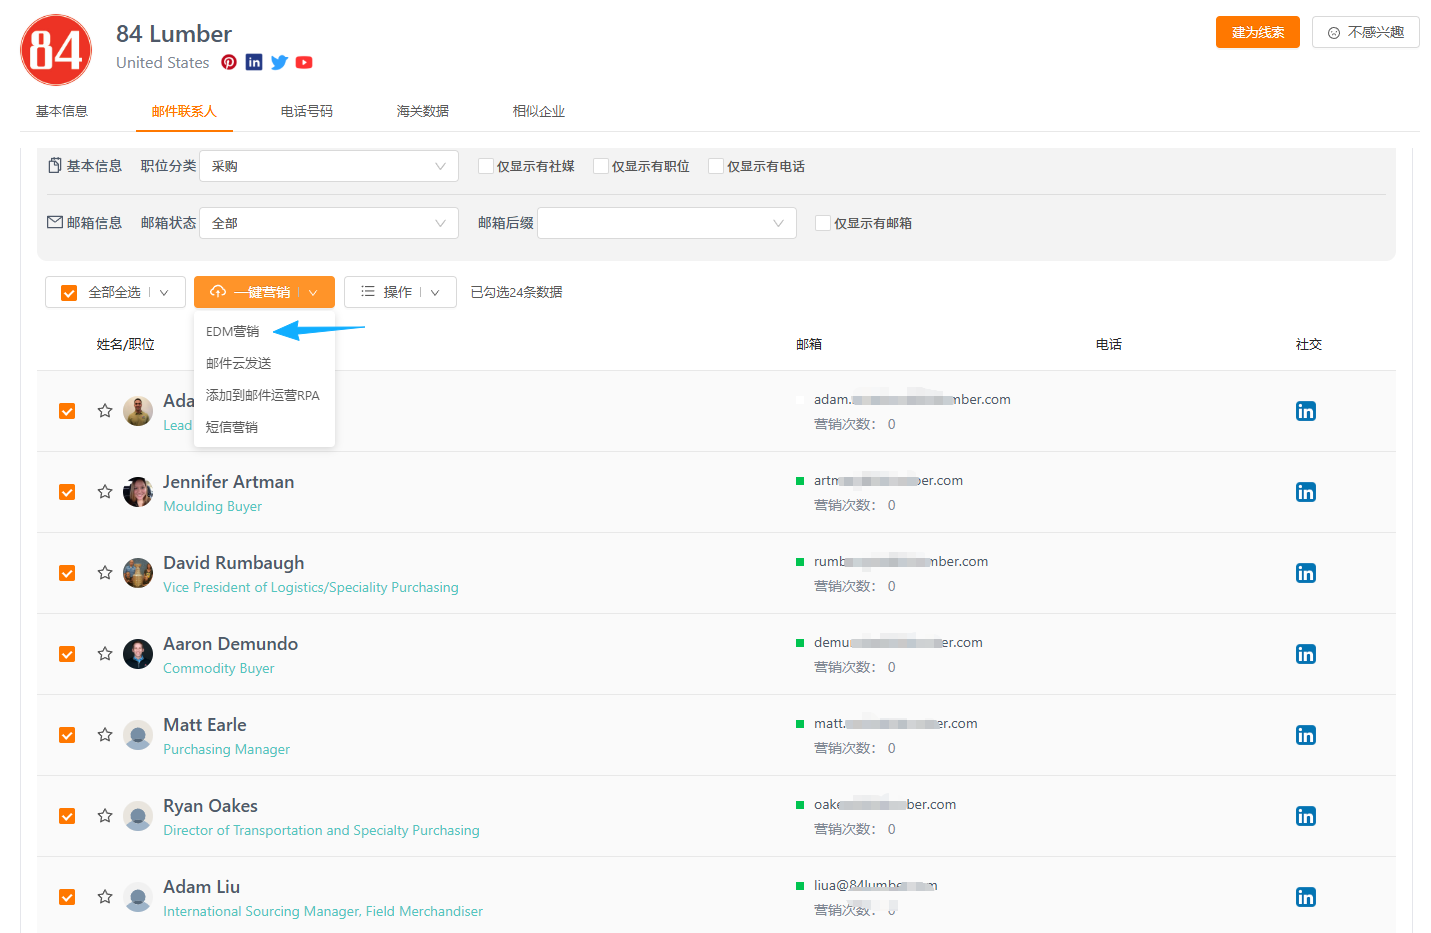Choose 添加到邮件运营RPA menu option

coord(264,395)
